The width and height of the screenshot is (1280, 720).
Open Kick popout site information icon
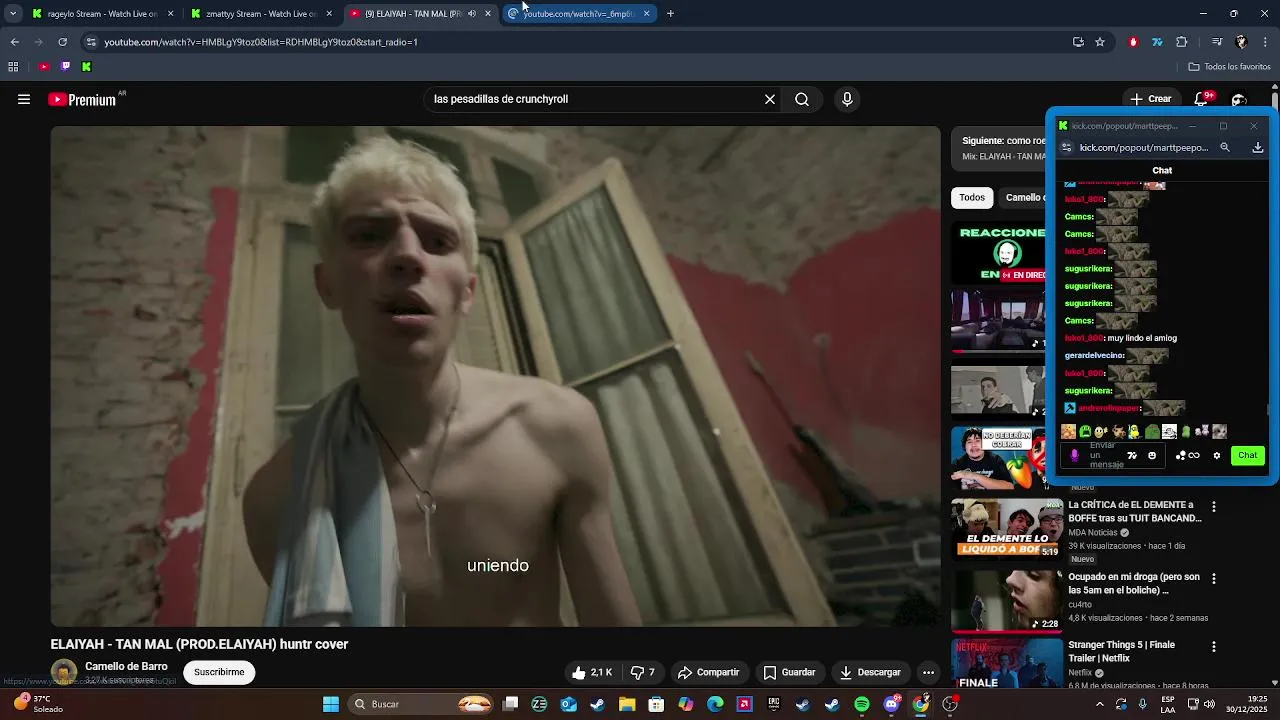pos(1066,147)
